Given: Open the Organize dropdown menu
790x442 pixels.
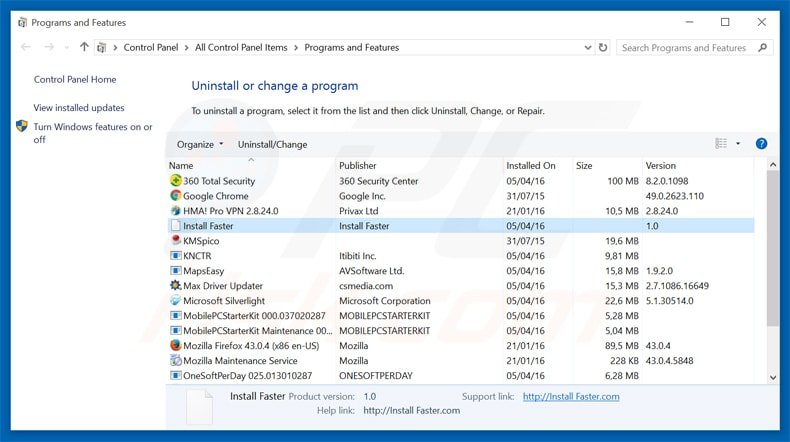Looking at the screenshot, I should (200, 144).
